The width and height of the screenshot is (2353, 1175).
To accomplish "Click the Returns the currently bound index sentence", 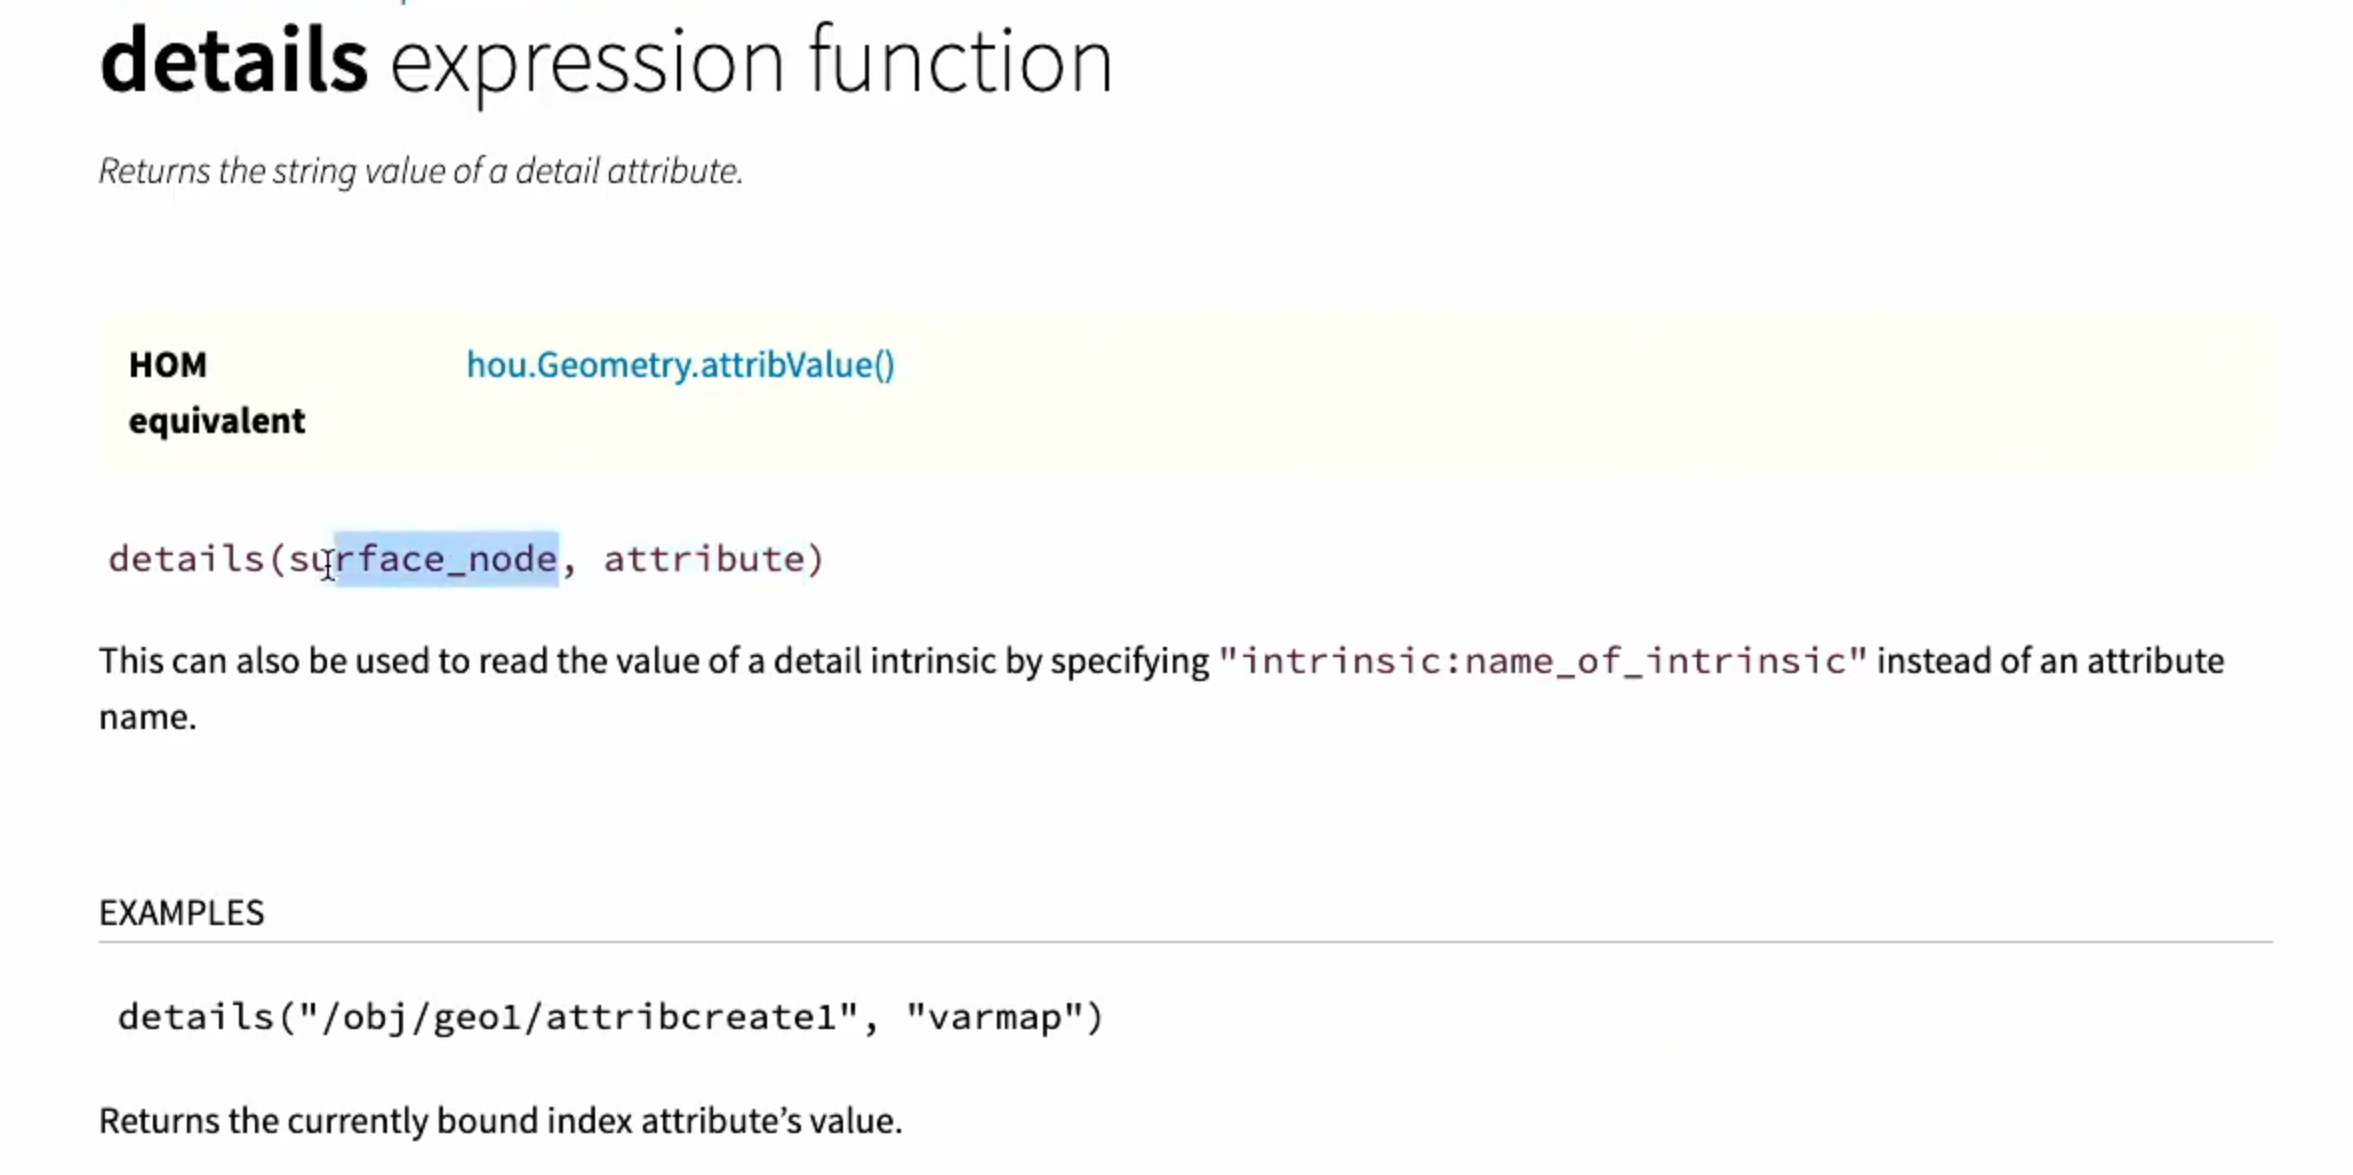I will coord(500,1121).
